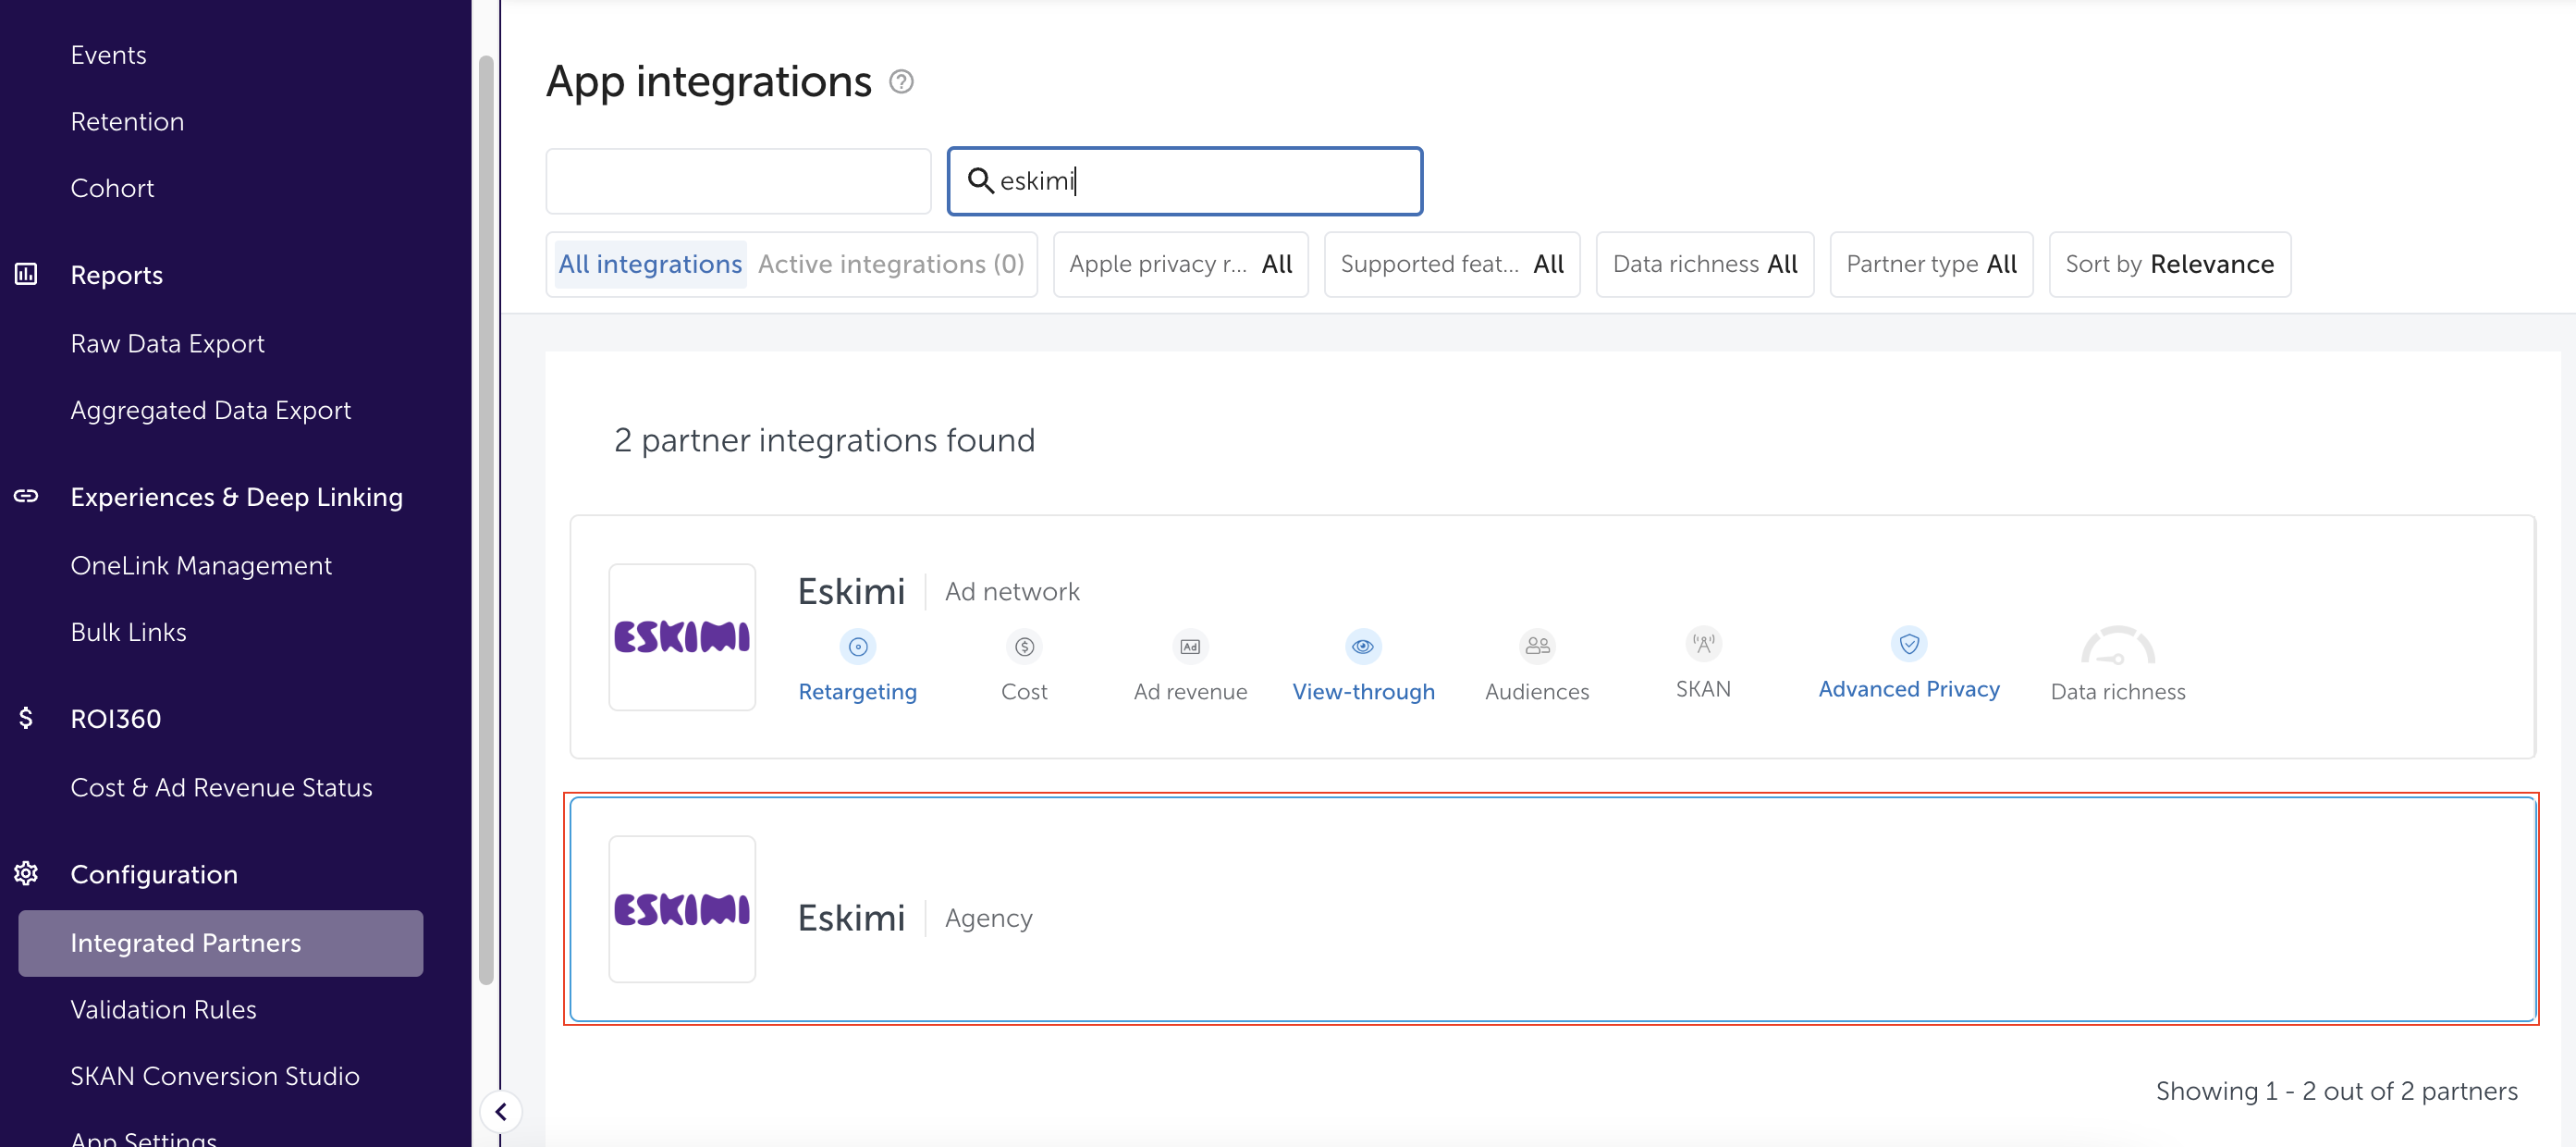Screen dimensions: 2576x1147
Task: Click the Ad revenue label
Action: coord(1190,692)
